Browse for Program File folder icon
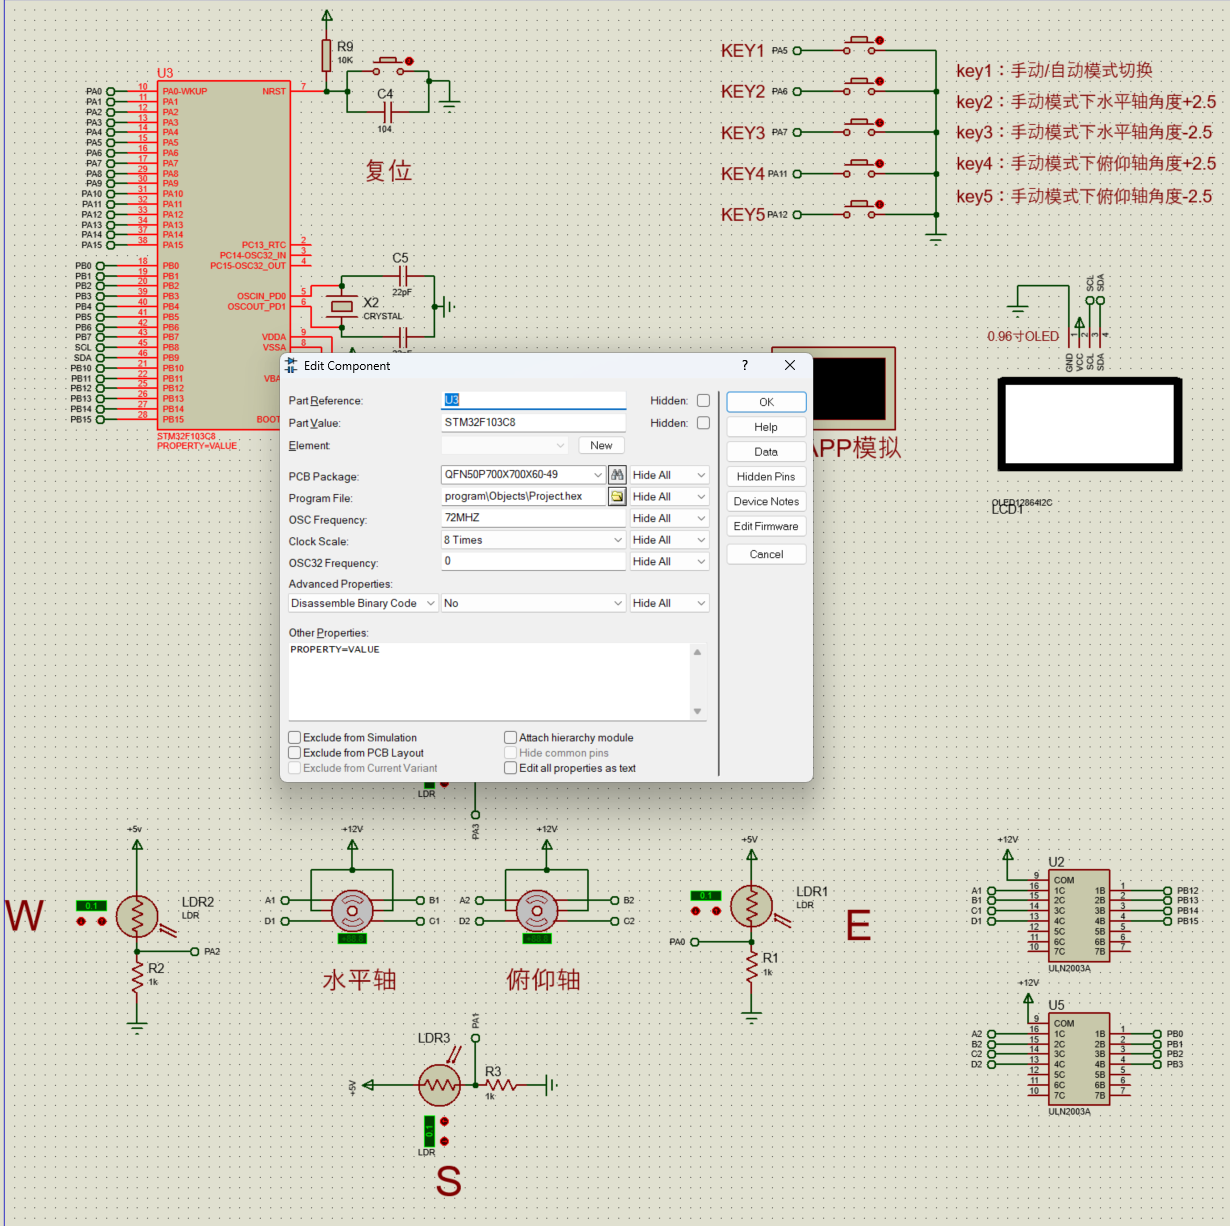 click(617, 497)
